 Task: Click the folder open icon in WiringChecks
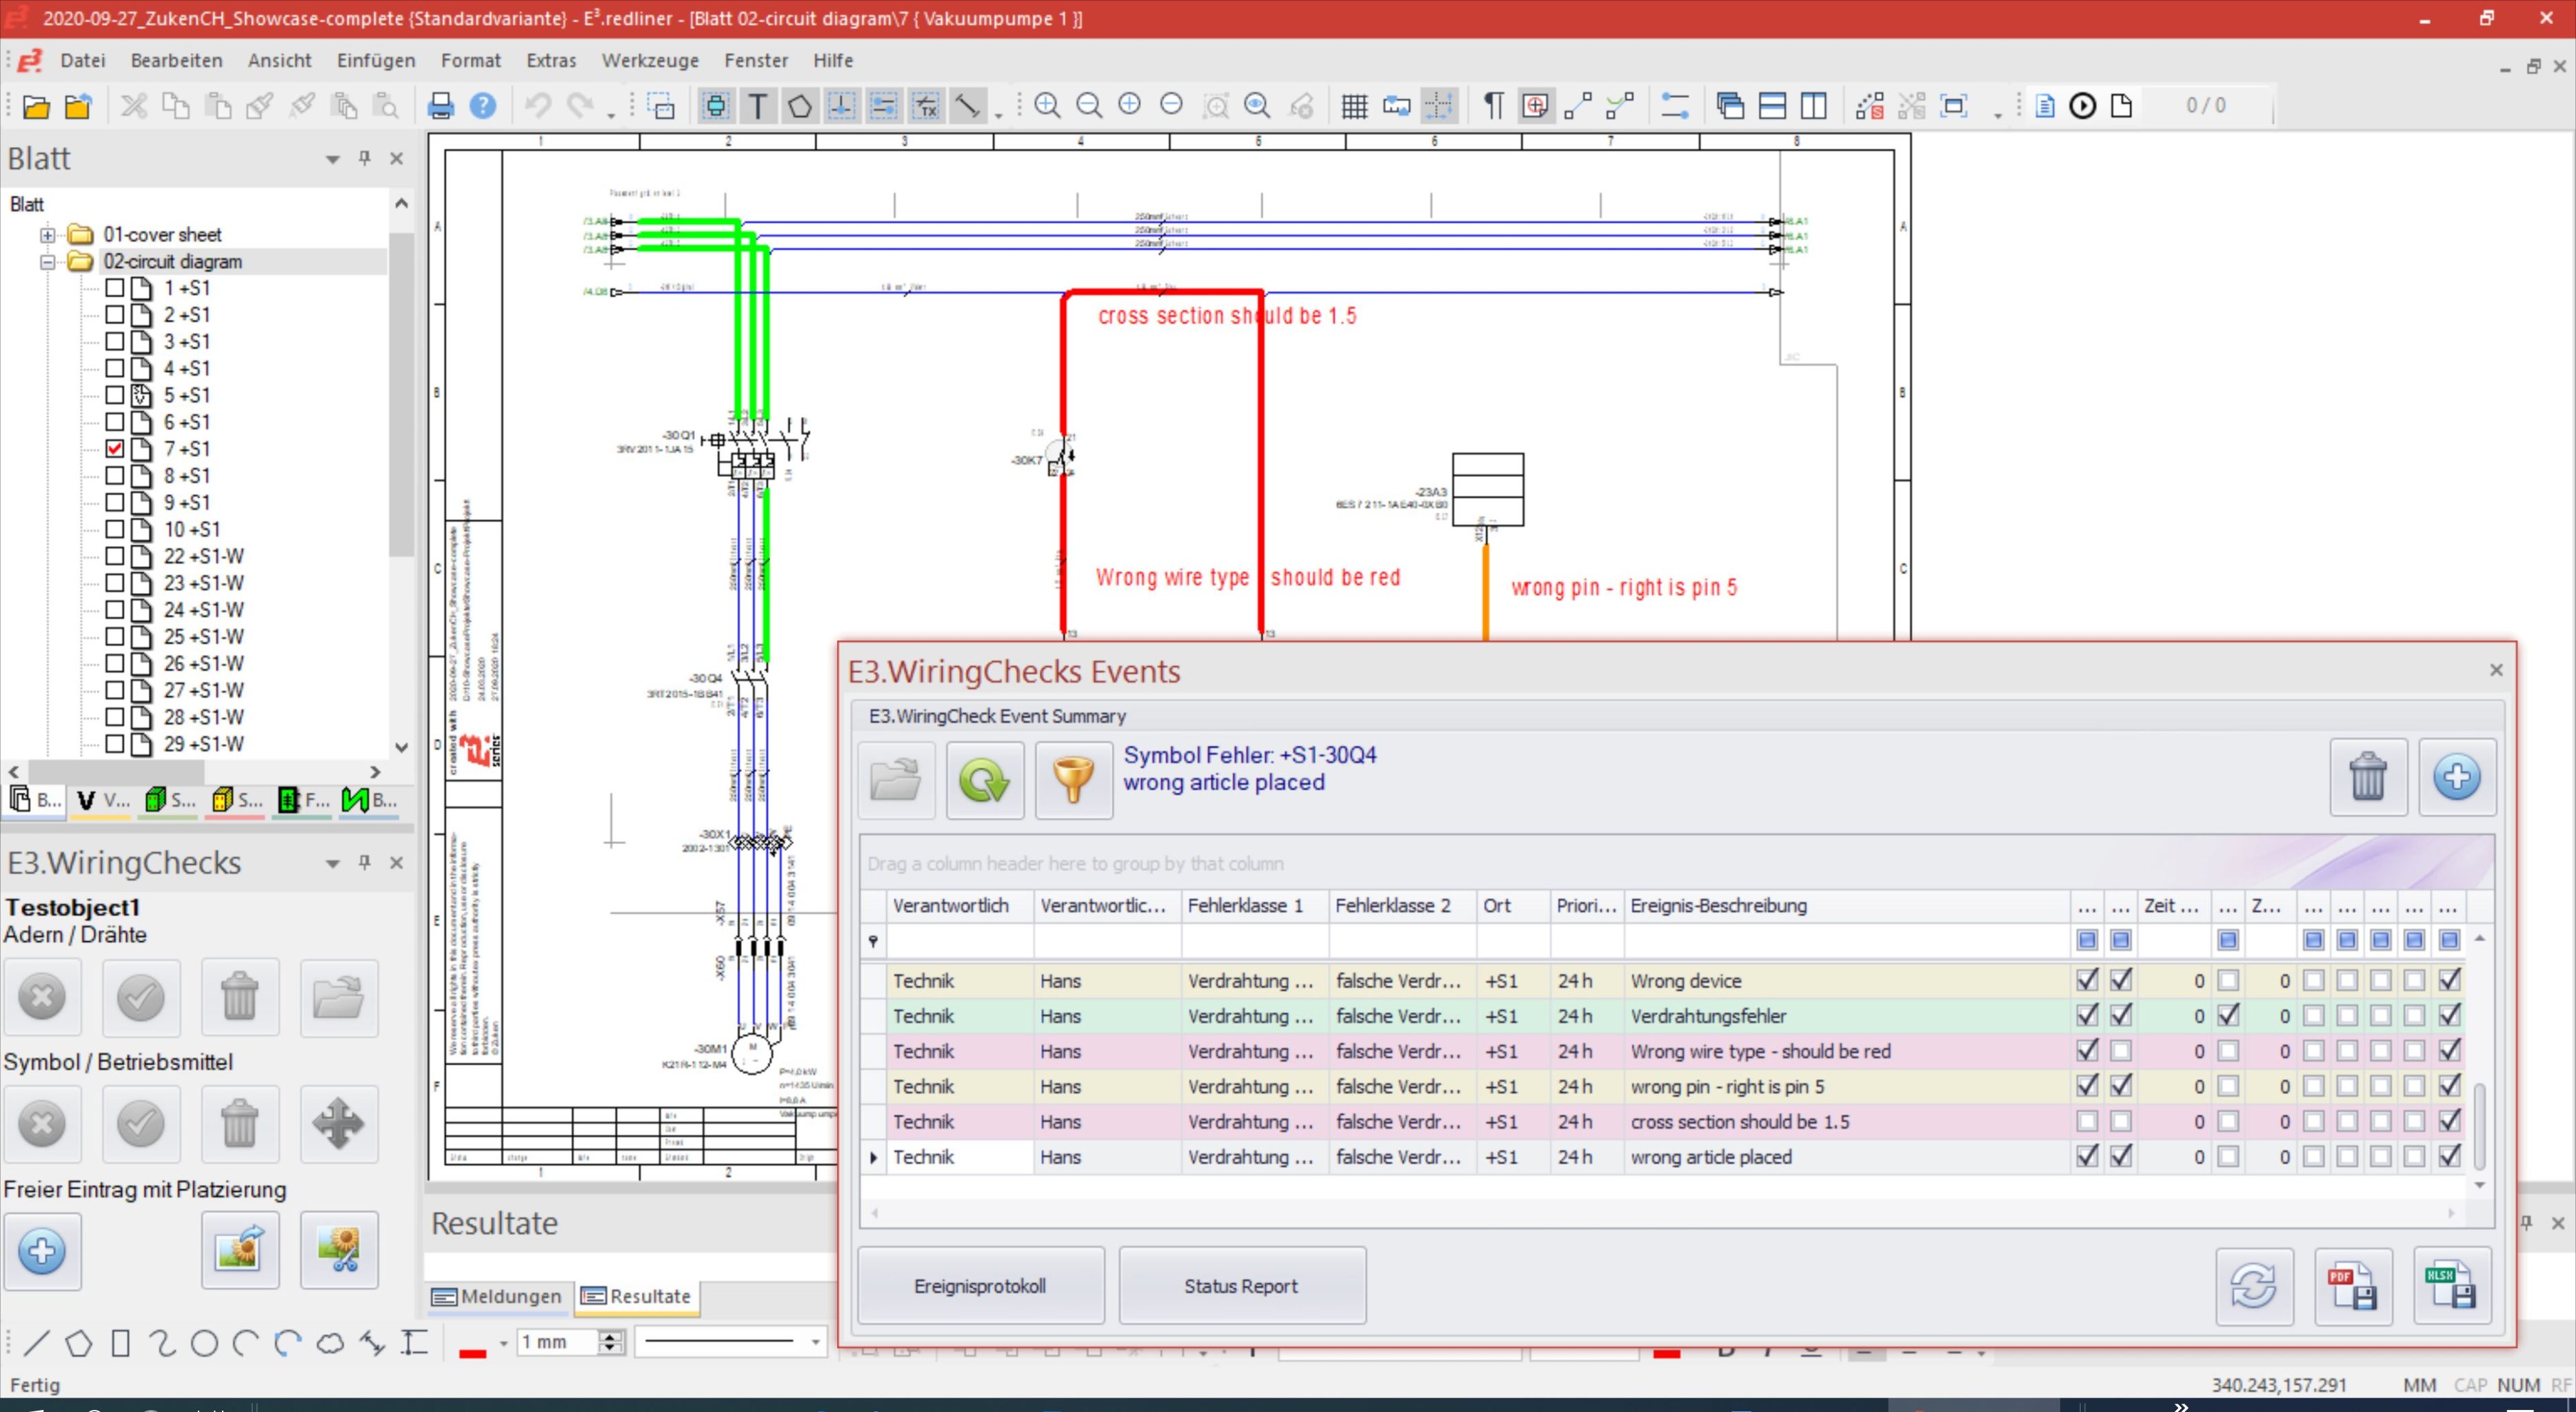(x=895, y=777)
